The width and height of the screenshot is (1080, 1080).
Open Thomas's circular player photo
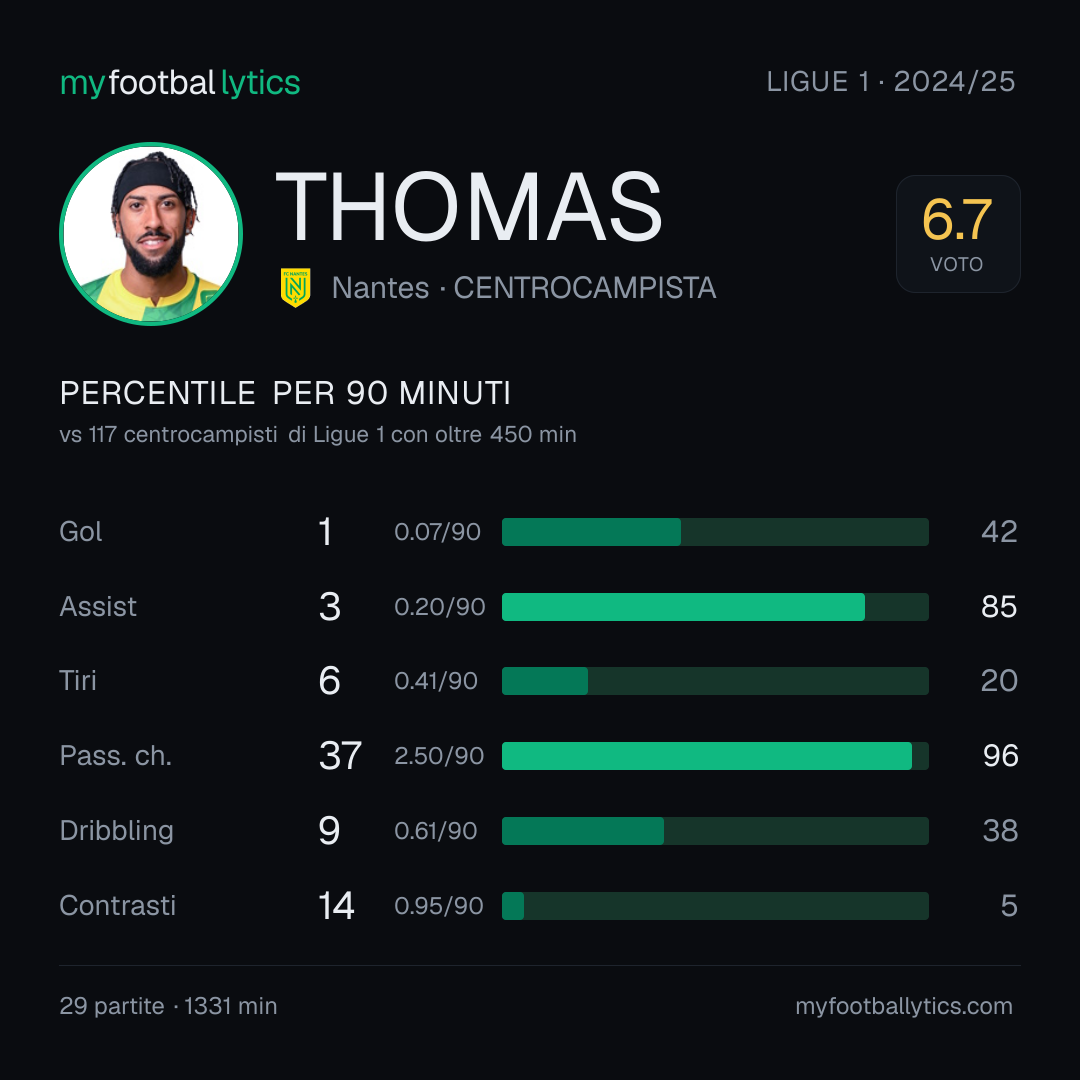point(151,233)
